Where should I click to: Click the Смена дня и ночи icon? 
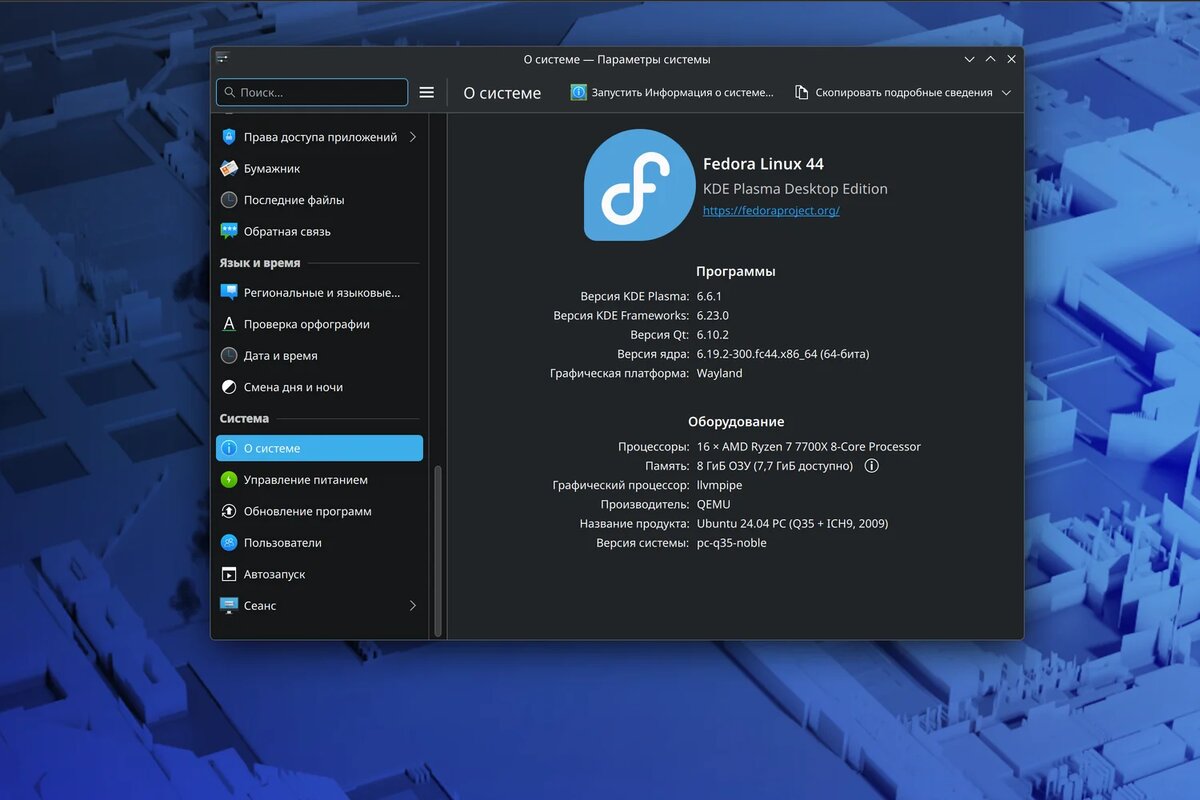point(228,387)
